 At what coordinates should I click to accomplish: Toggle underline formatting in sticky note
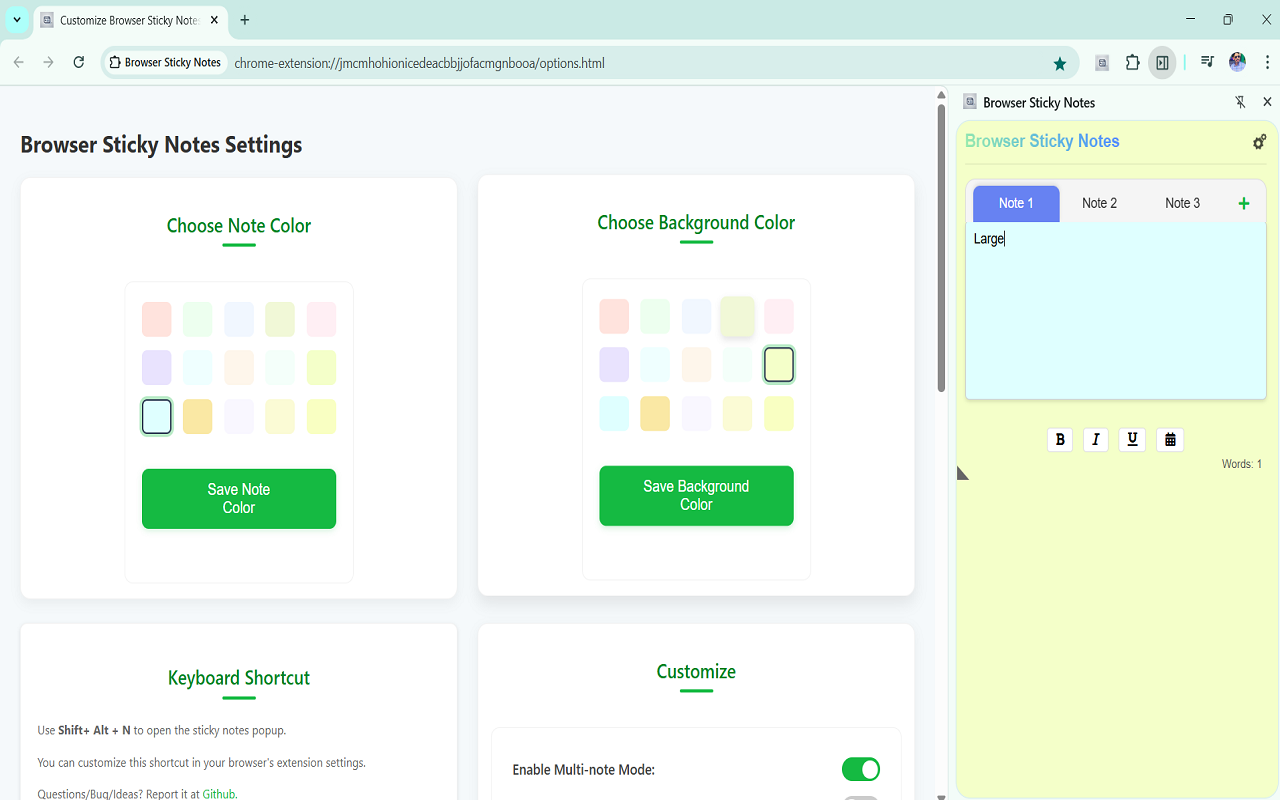tap(1132, 439)
